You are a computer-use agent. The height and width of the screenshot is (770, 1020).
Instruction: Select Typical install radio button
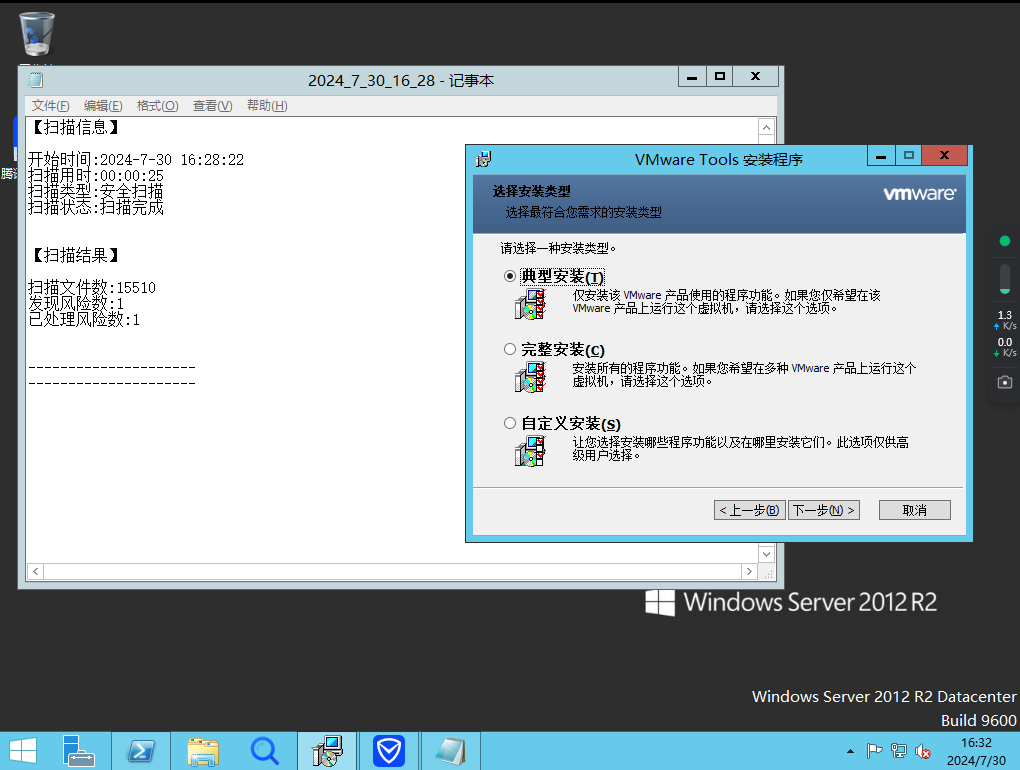(x=510, y=276)
